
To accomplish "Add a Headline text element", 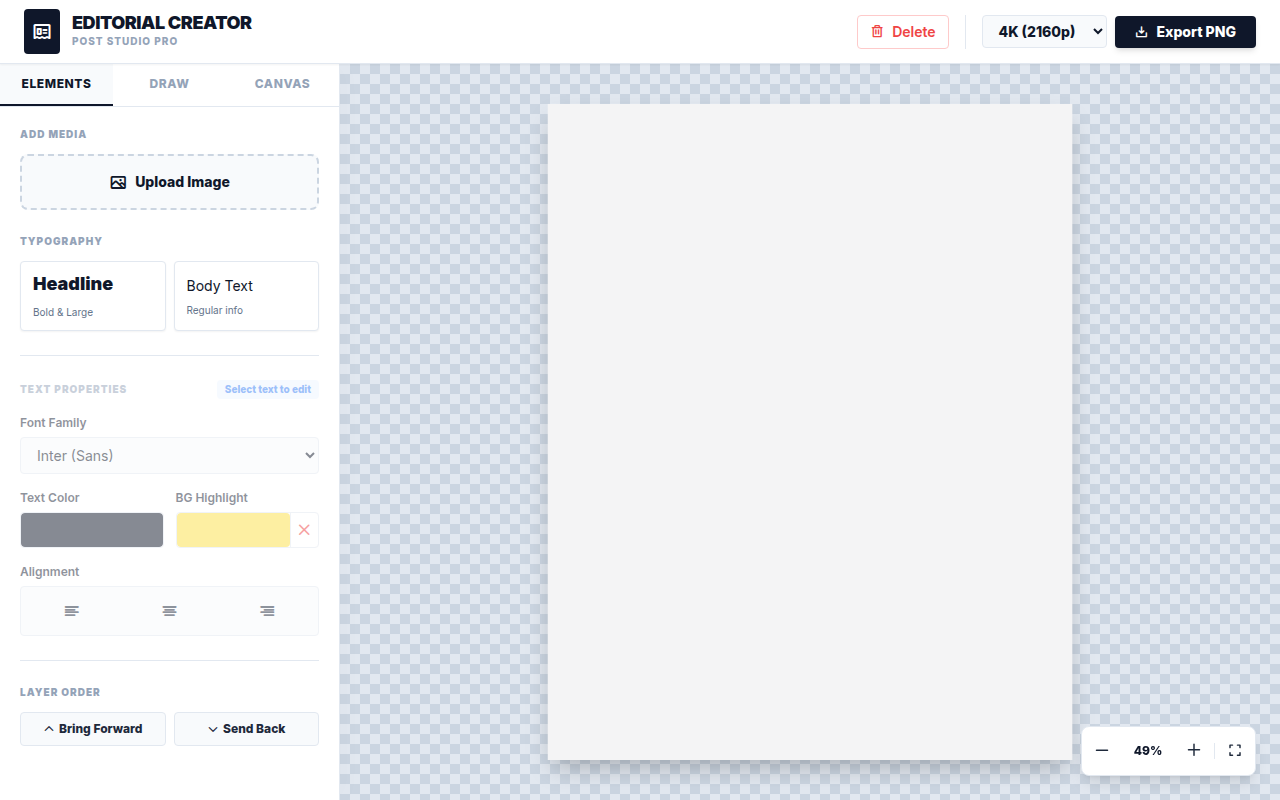I will 93,296.
